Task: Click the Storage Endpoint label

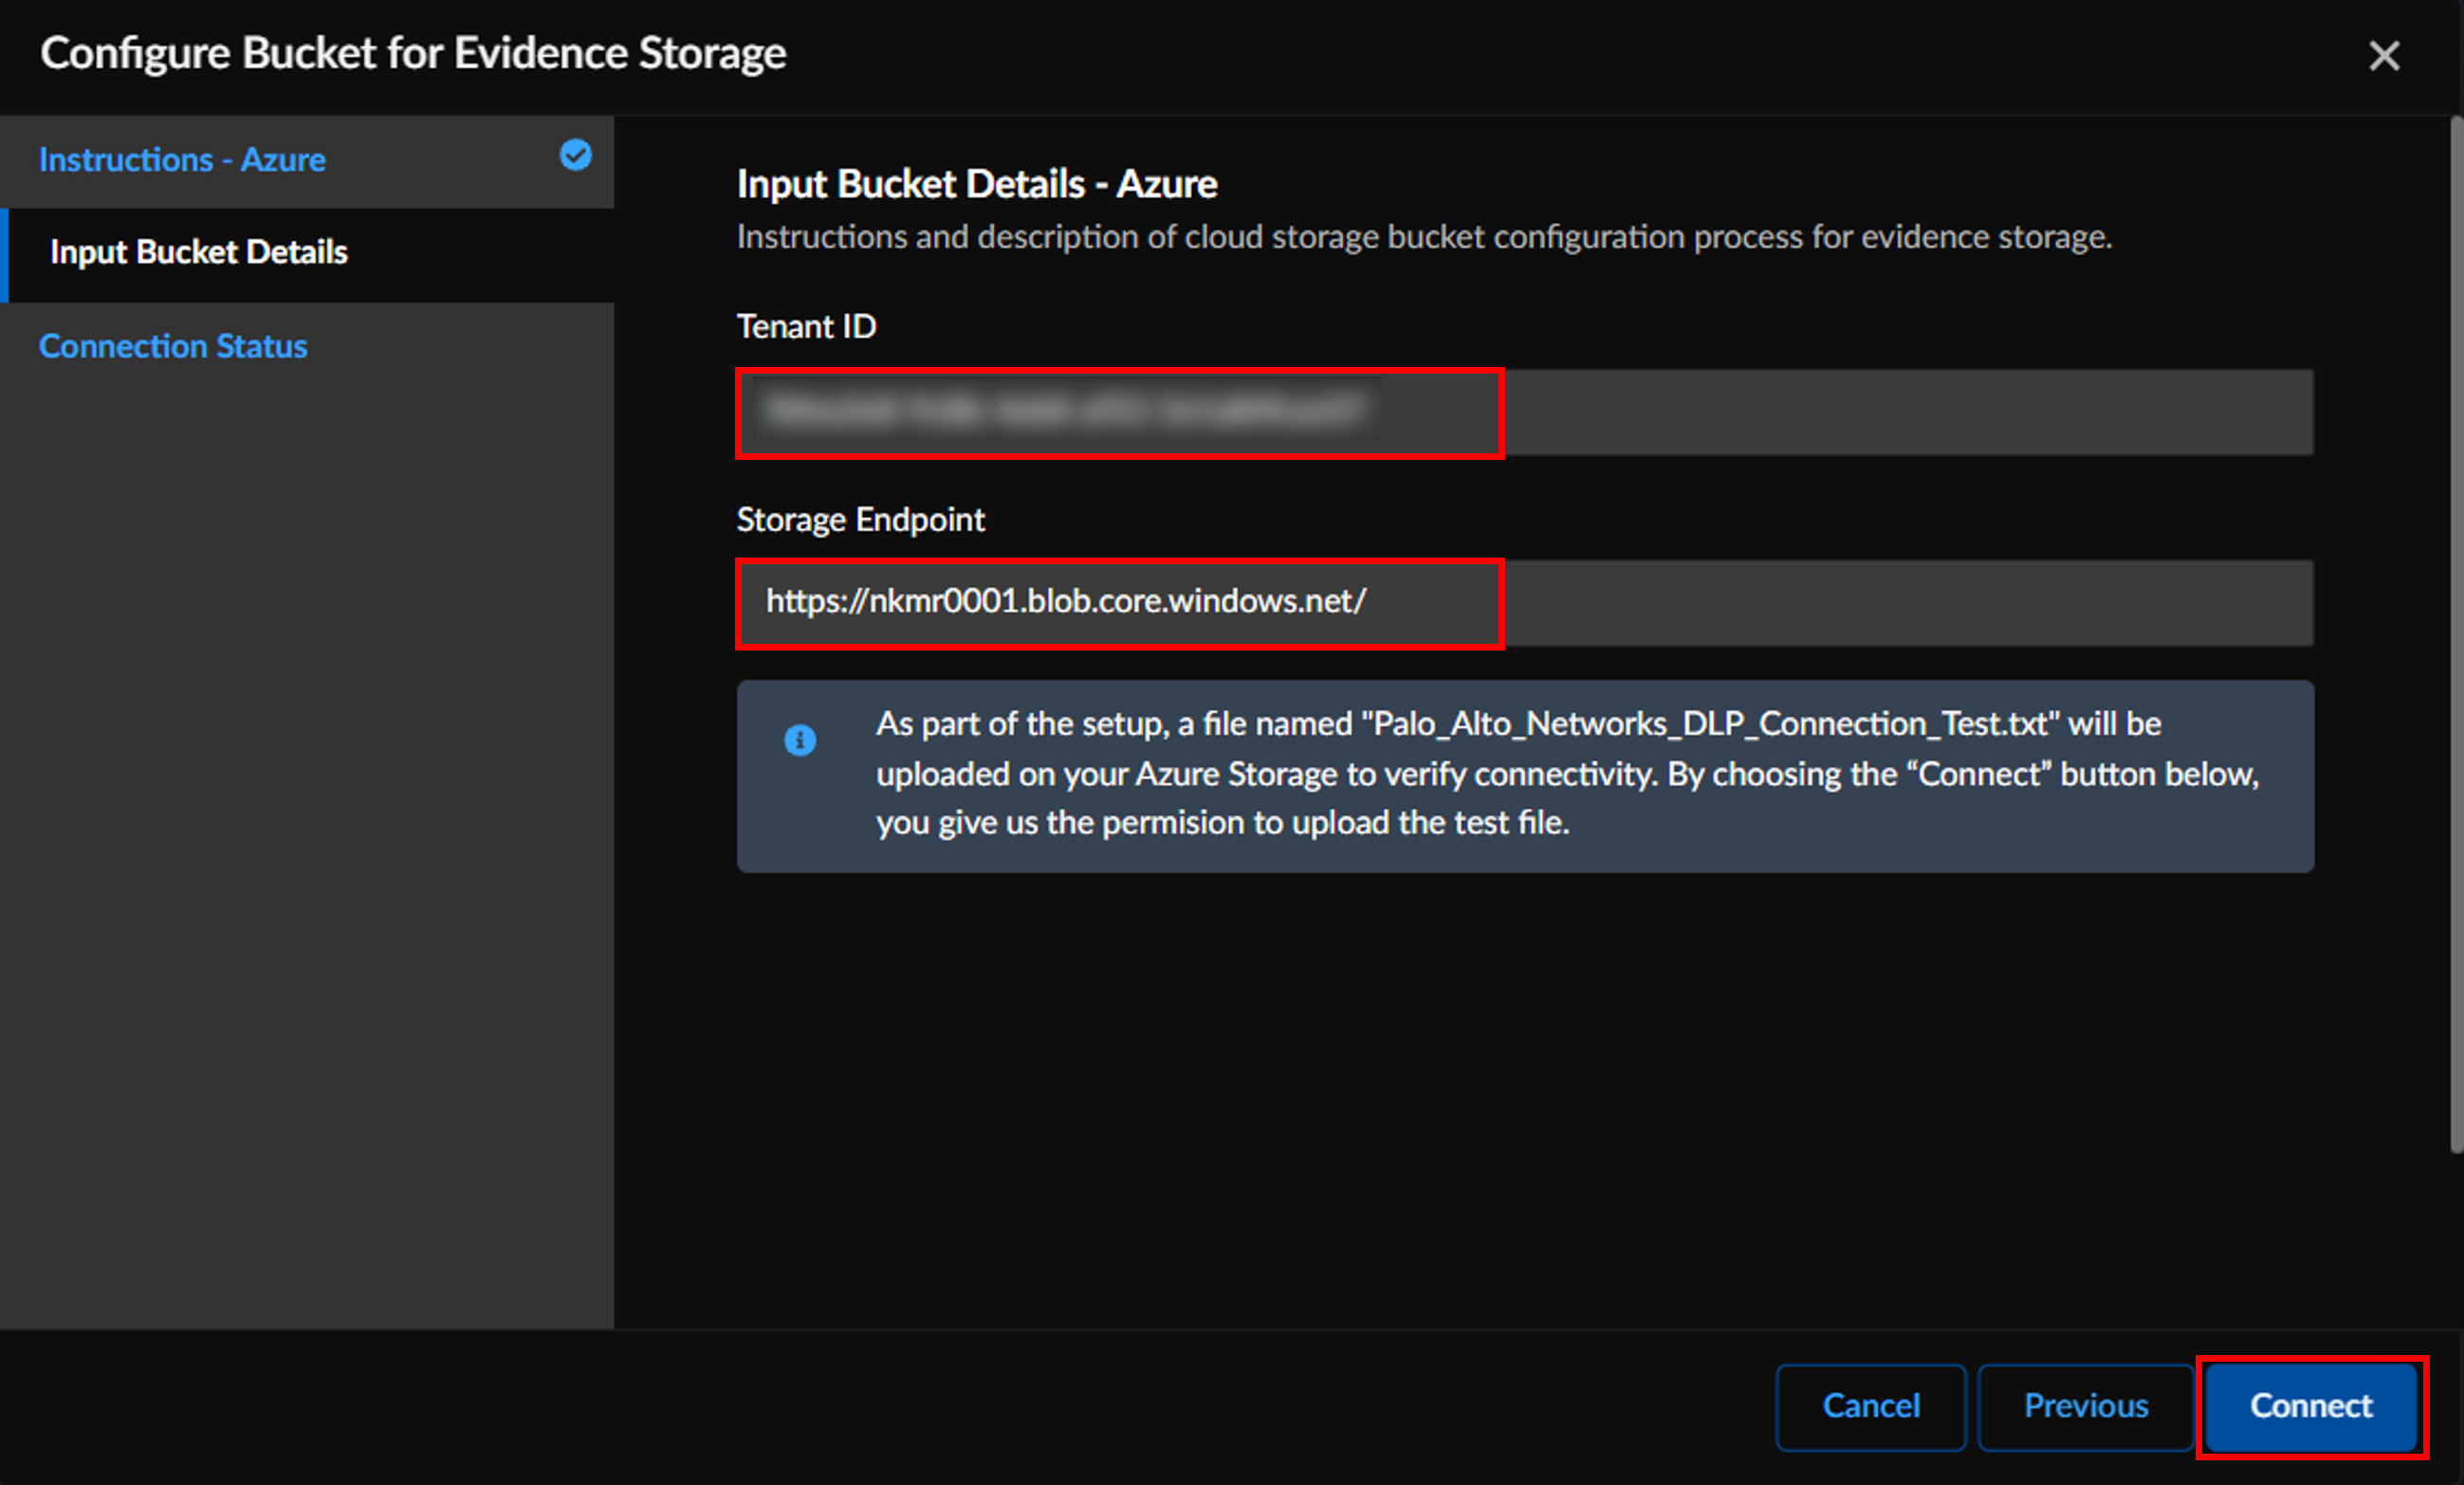Action: (860, 520)
